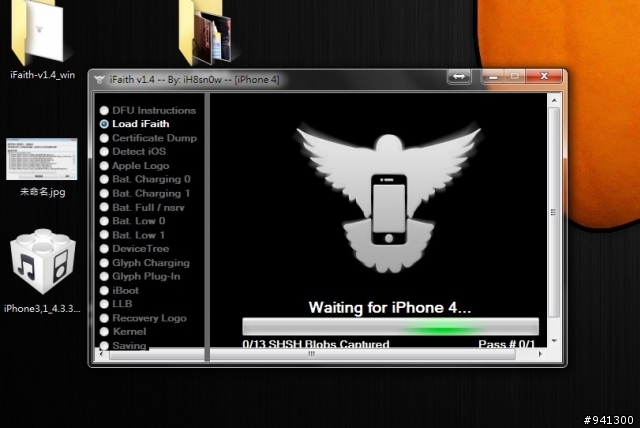Click the double-arrow button in iFaith title bar
The image size is (640, 428).
coord(459,76)
